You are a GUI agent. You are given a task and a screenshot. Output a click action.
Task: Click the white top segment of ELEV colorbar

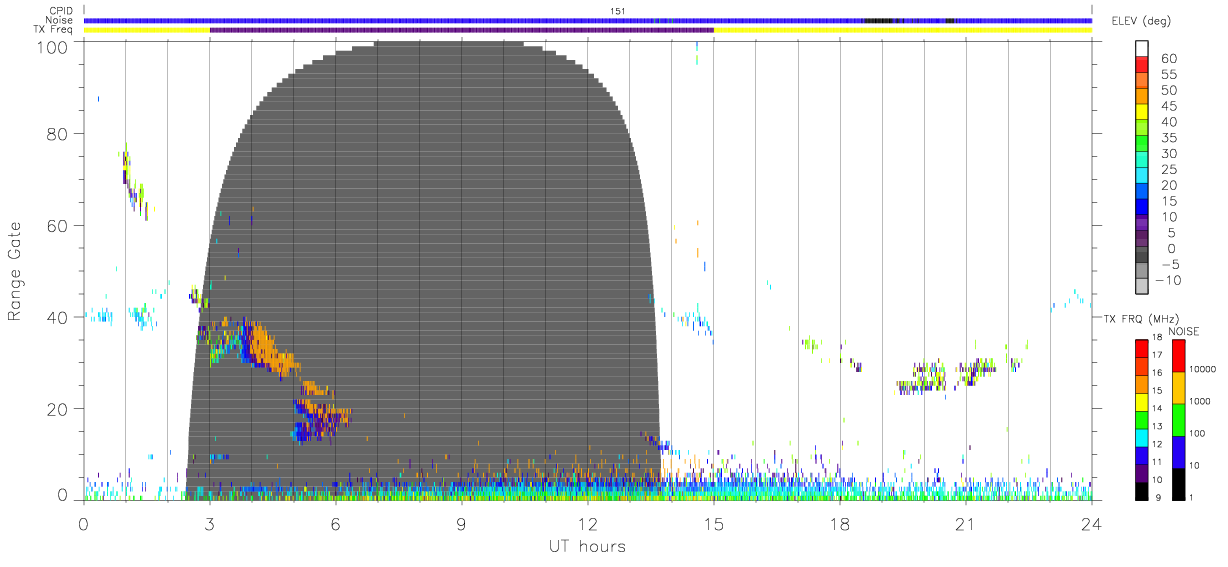pyautogui.click(x=1143, y=48)
